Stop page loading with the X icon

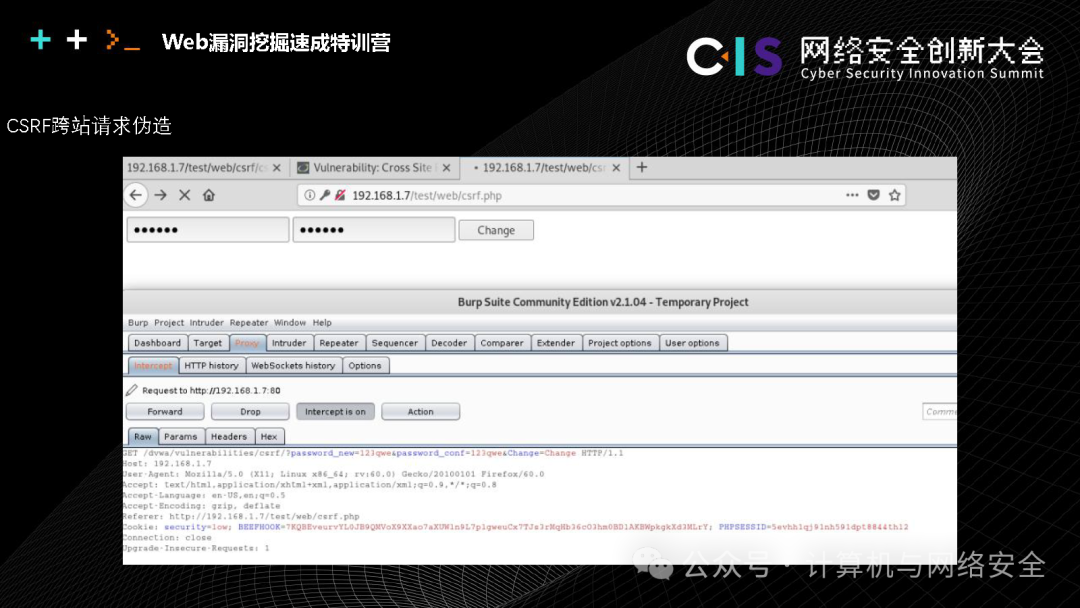click(185, 196)
